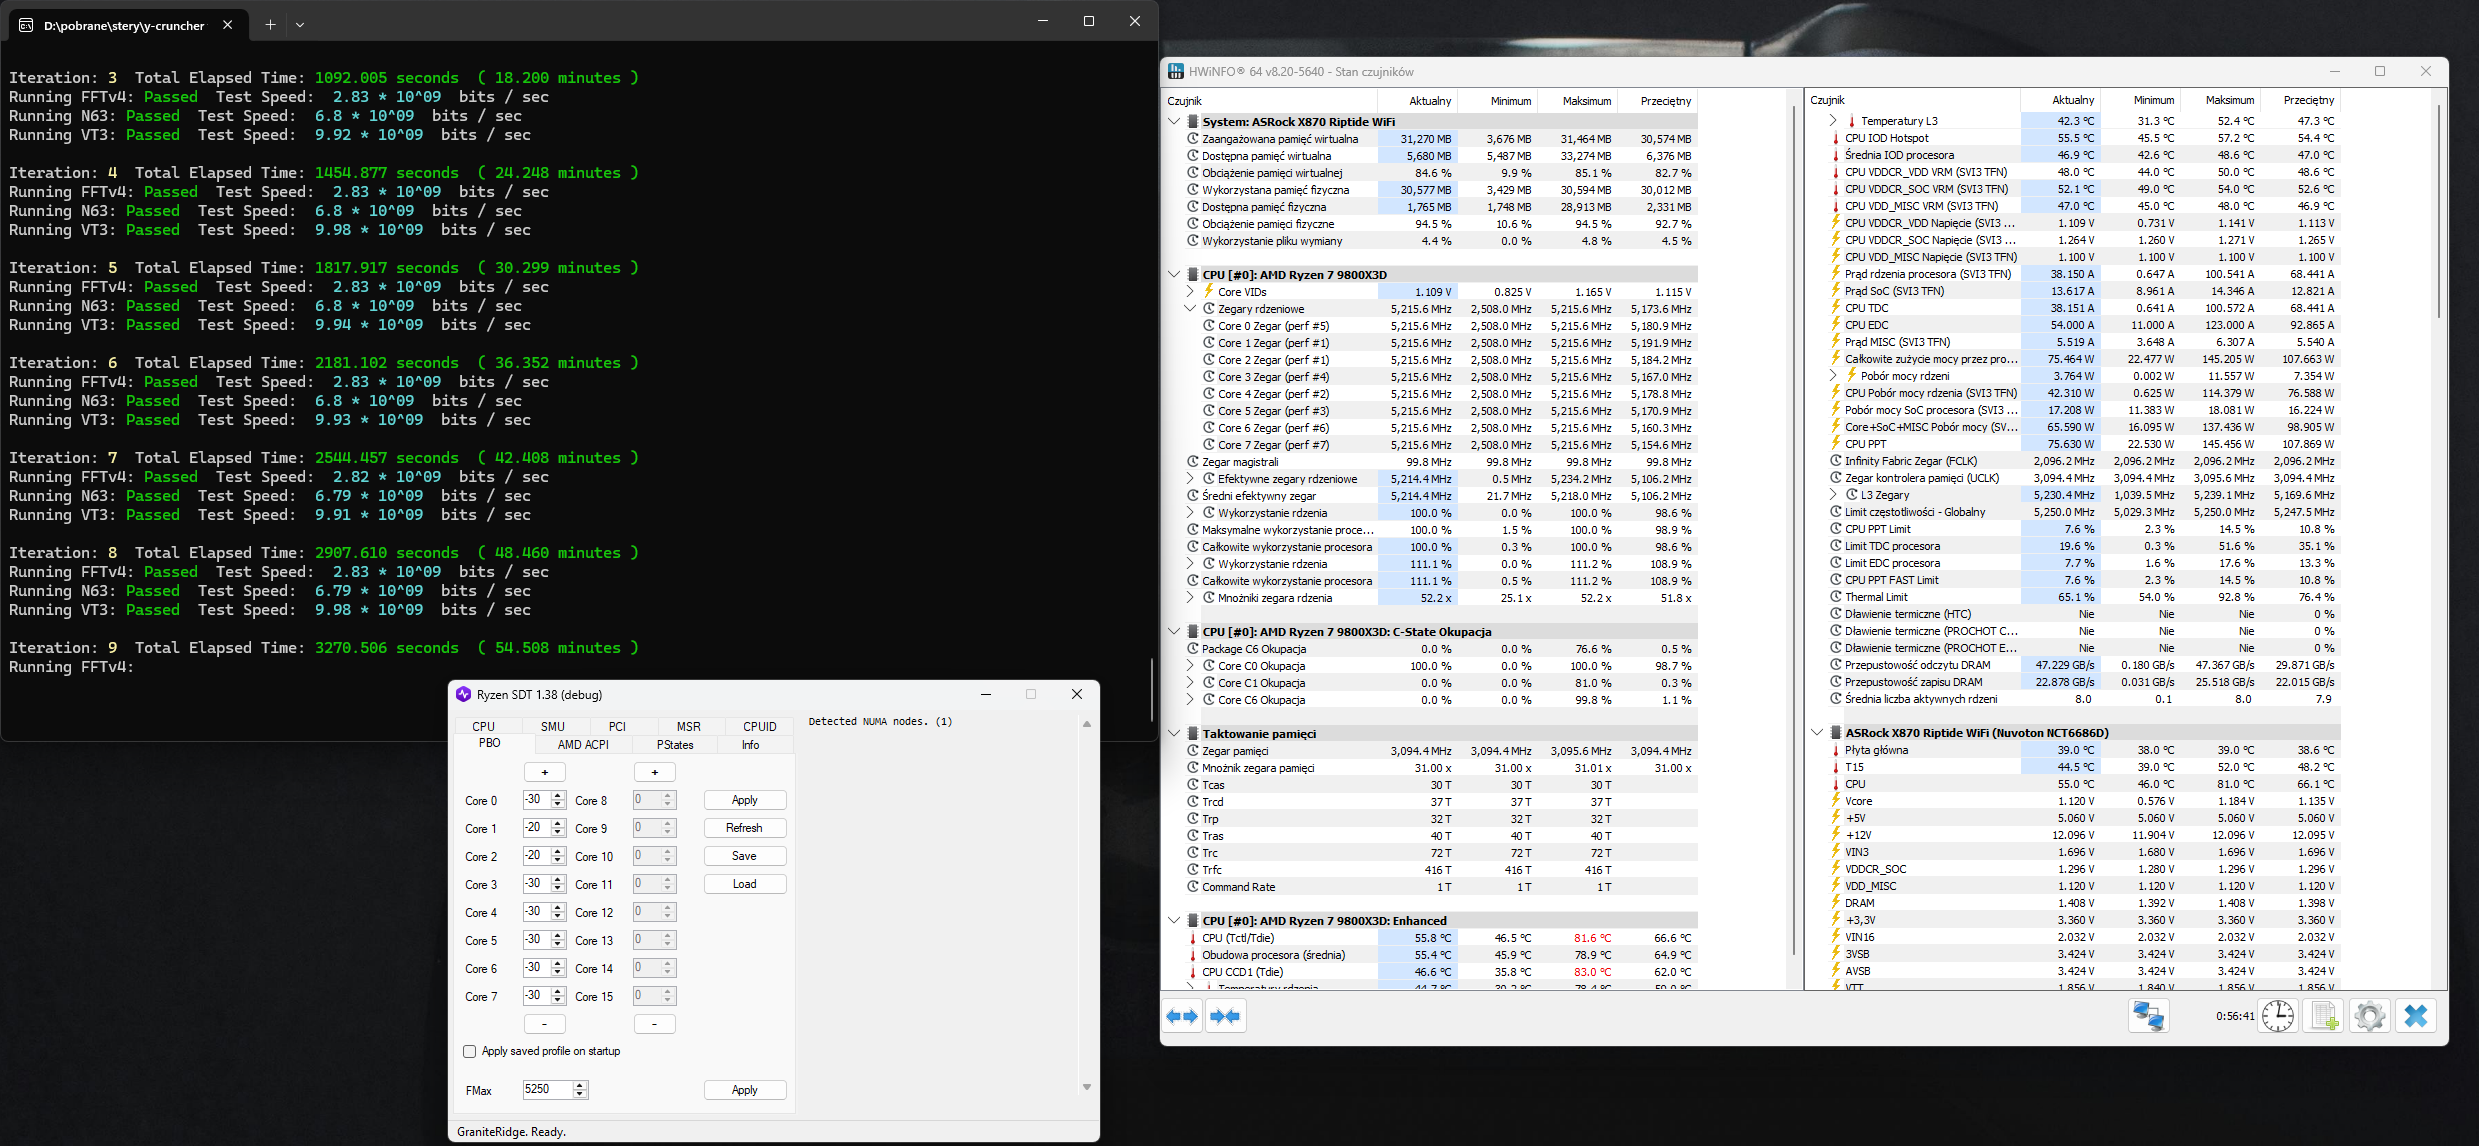Open the remote network monitoring icon
2479x1146 pixels.
[x=2148, y=1016]
